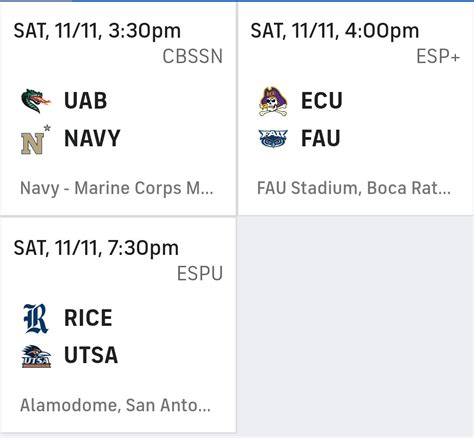Click the UTSA Roadrunners logo

(36, 356)
